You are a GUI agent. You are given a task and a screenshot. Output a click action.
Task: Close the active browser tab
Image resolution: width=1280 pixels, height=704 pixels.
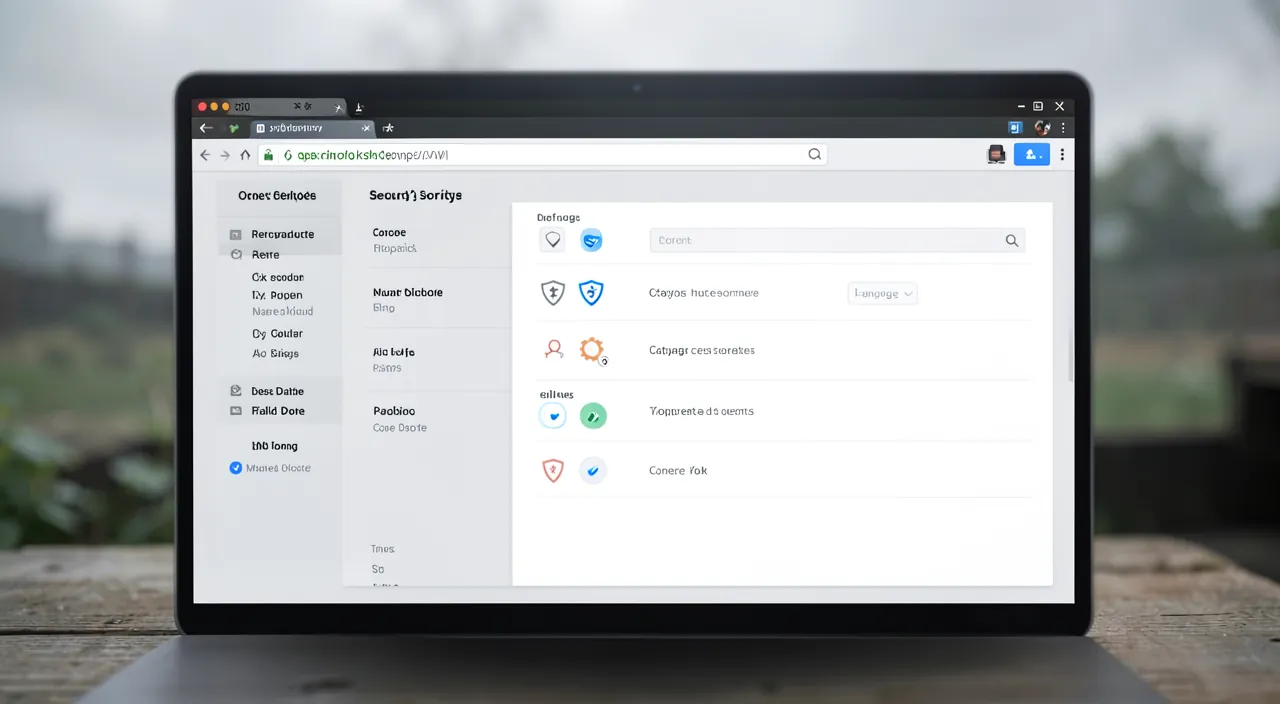pos(366,128)
